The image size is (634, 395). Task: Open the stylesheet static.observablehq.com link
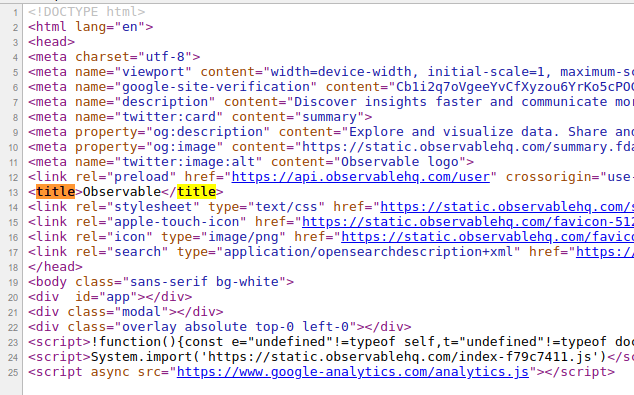(507, 207)
